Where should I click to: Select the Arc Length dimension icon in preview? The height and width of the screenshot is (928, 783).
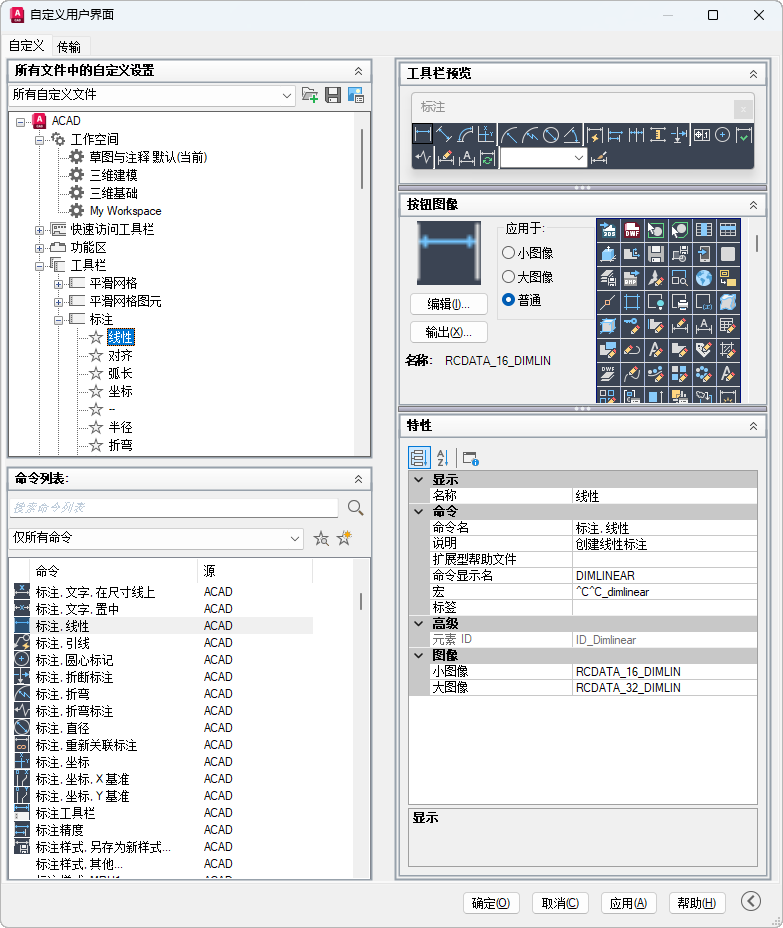465,135
